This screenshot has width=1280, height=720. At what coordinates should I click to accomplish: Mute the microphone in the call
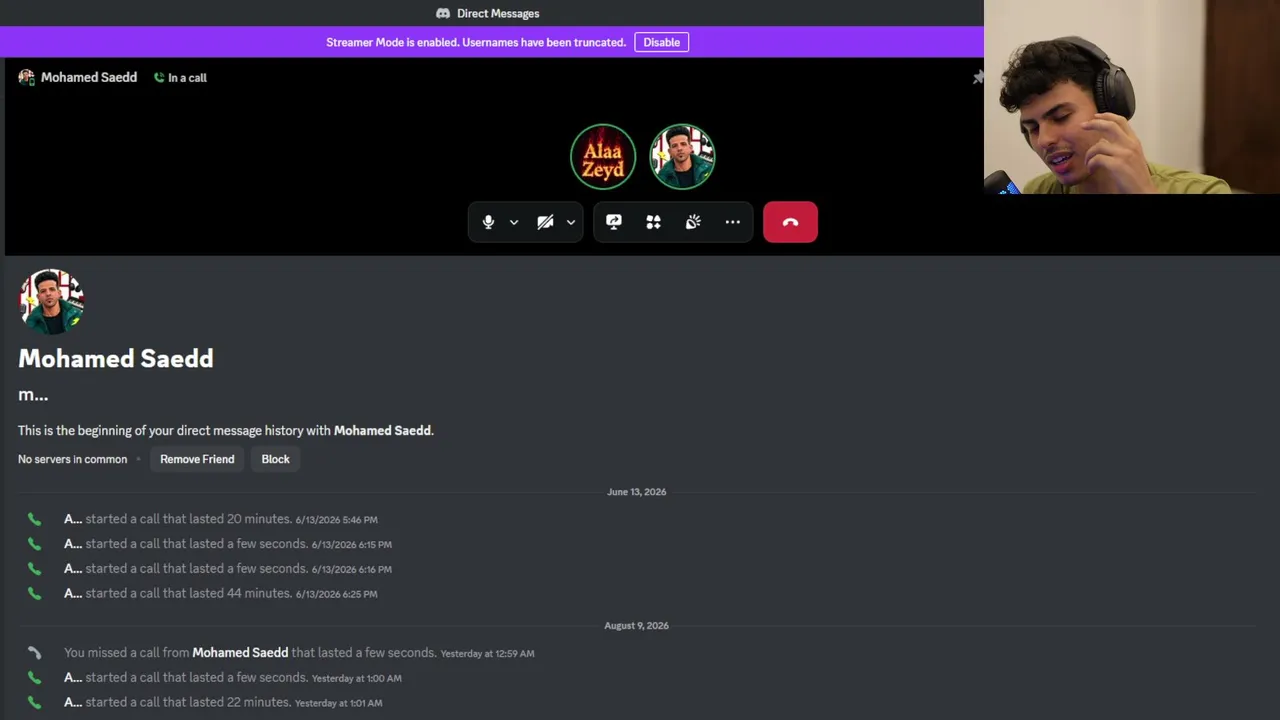tap(488, 222)
